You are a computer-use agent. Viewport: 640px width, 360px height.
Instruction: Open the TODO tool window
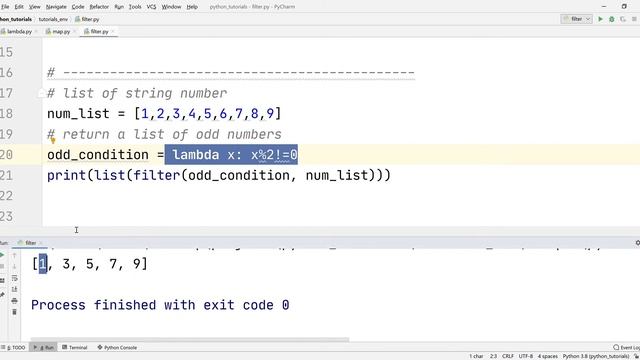(13, 347)
